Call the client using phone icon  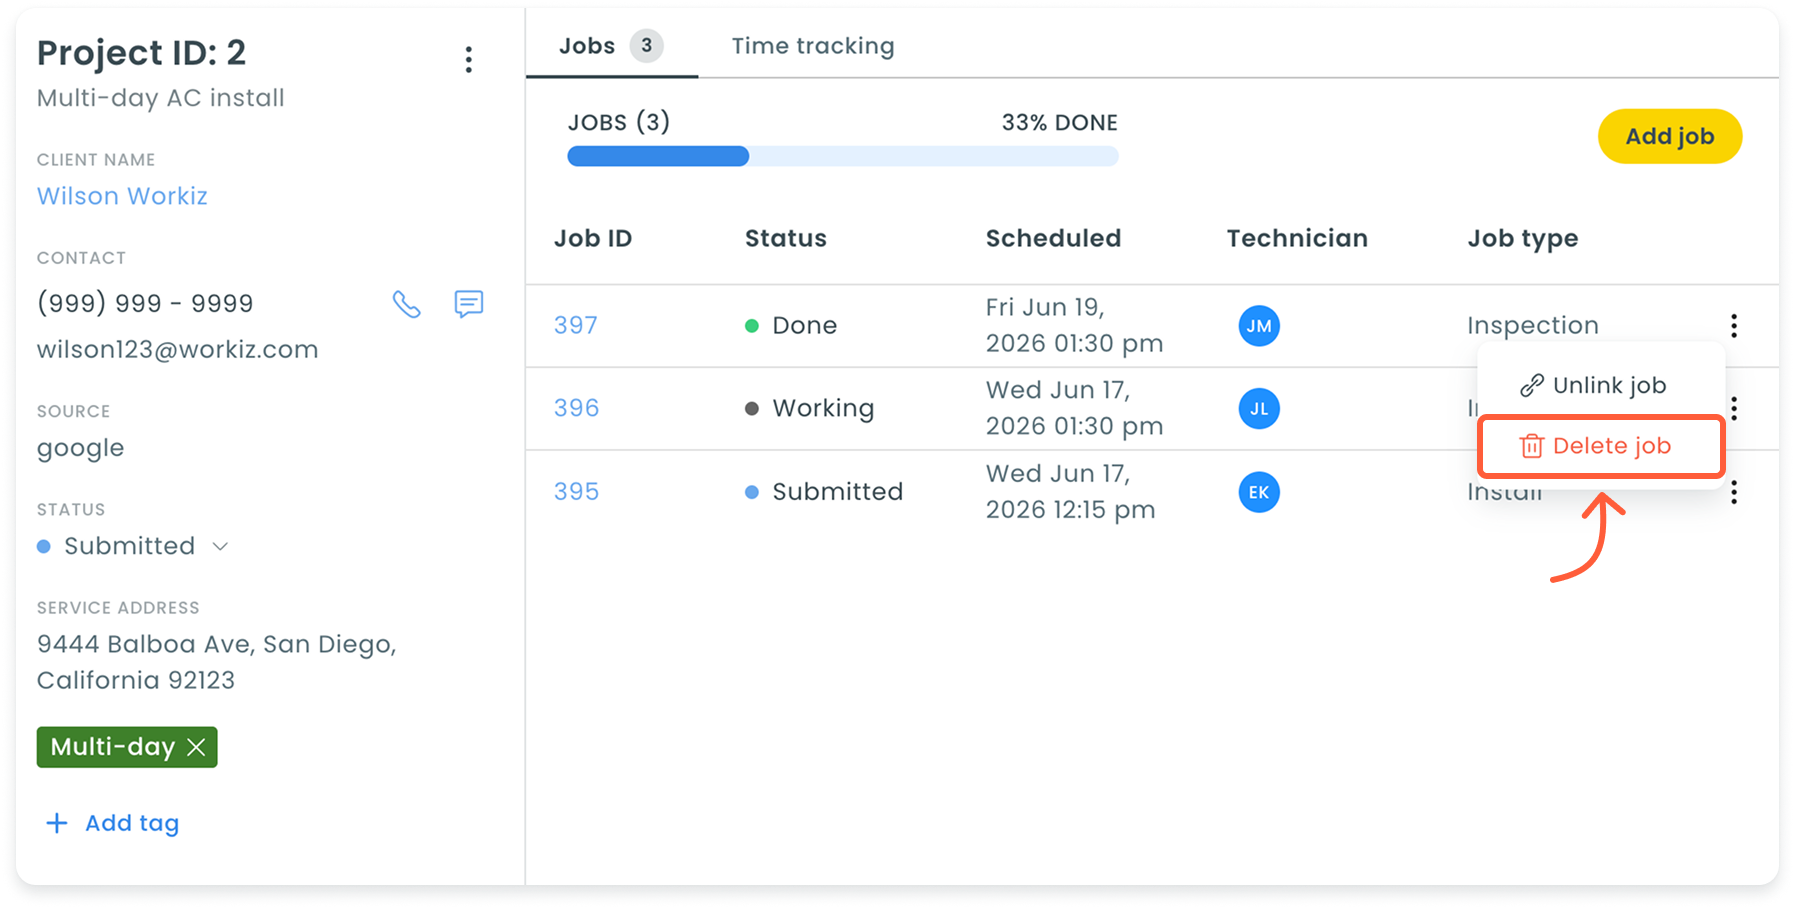coord(406,304)
